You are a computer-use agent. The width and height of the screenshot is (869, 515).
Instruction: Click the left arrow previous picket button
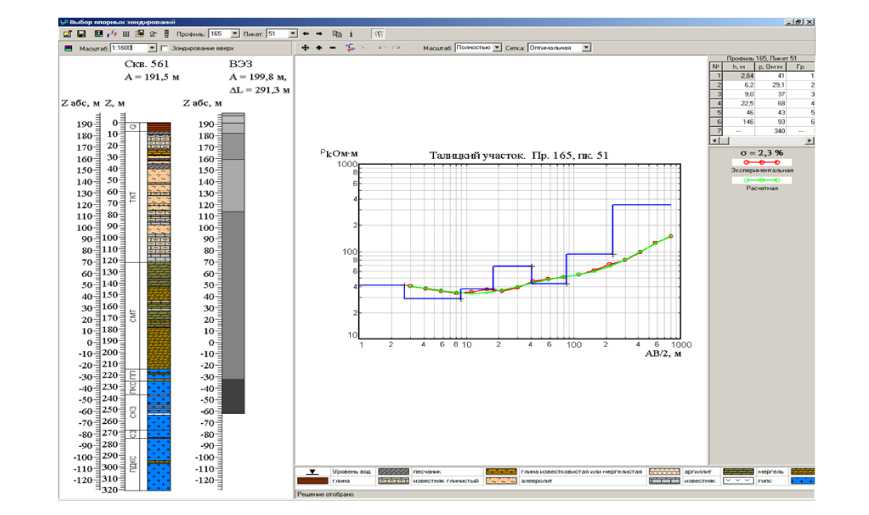[x=304, y=33]
